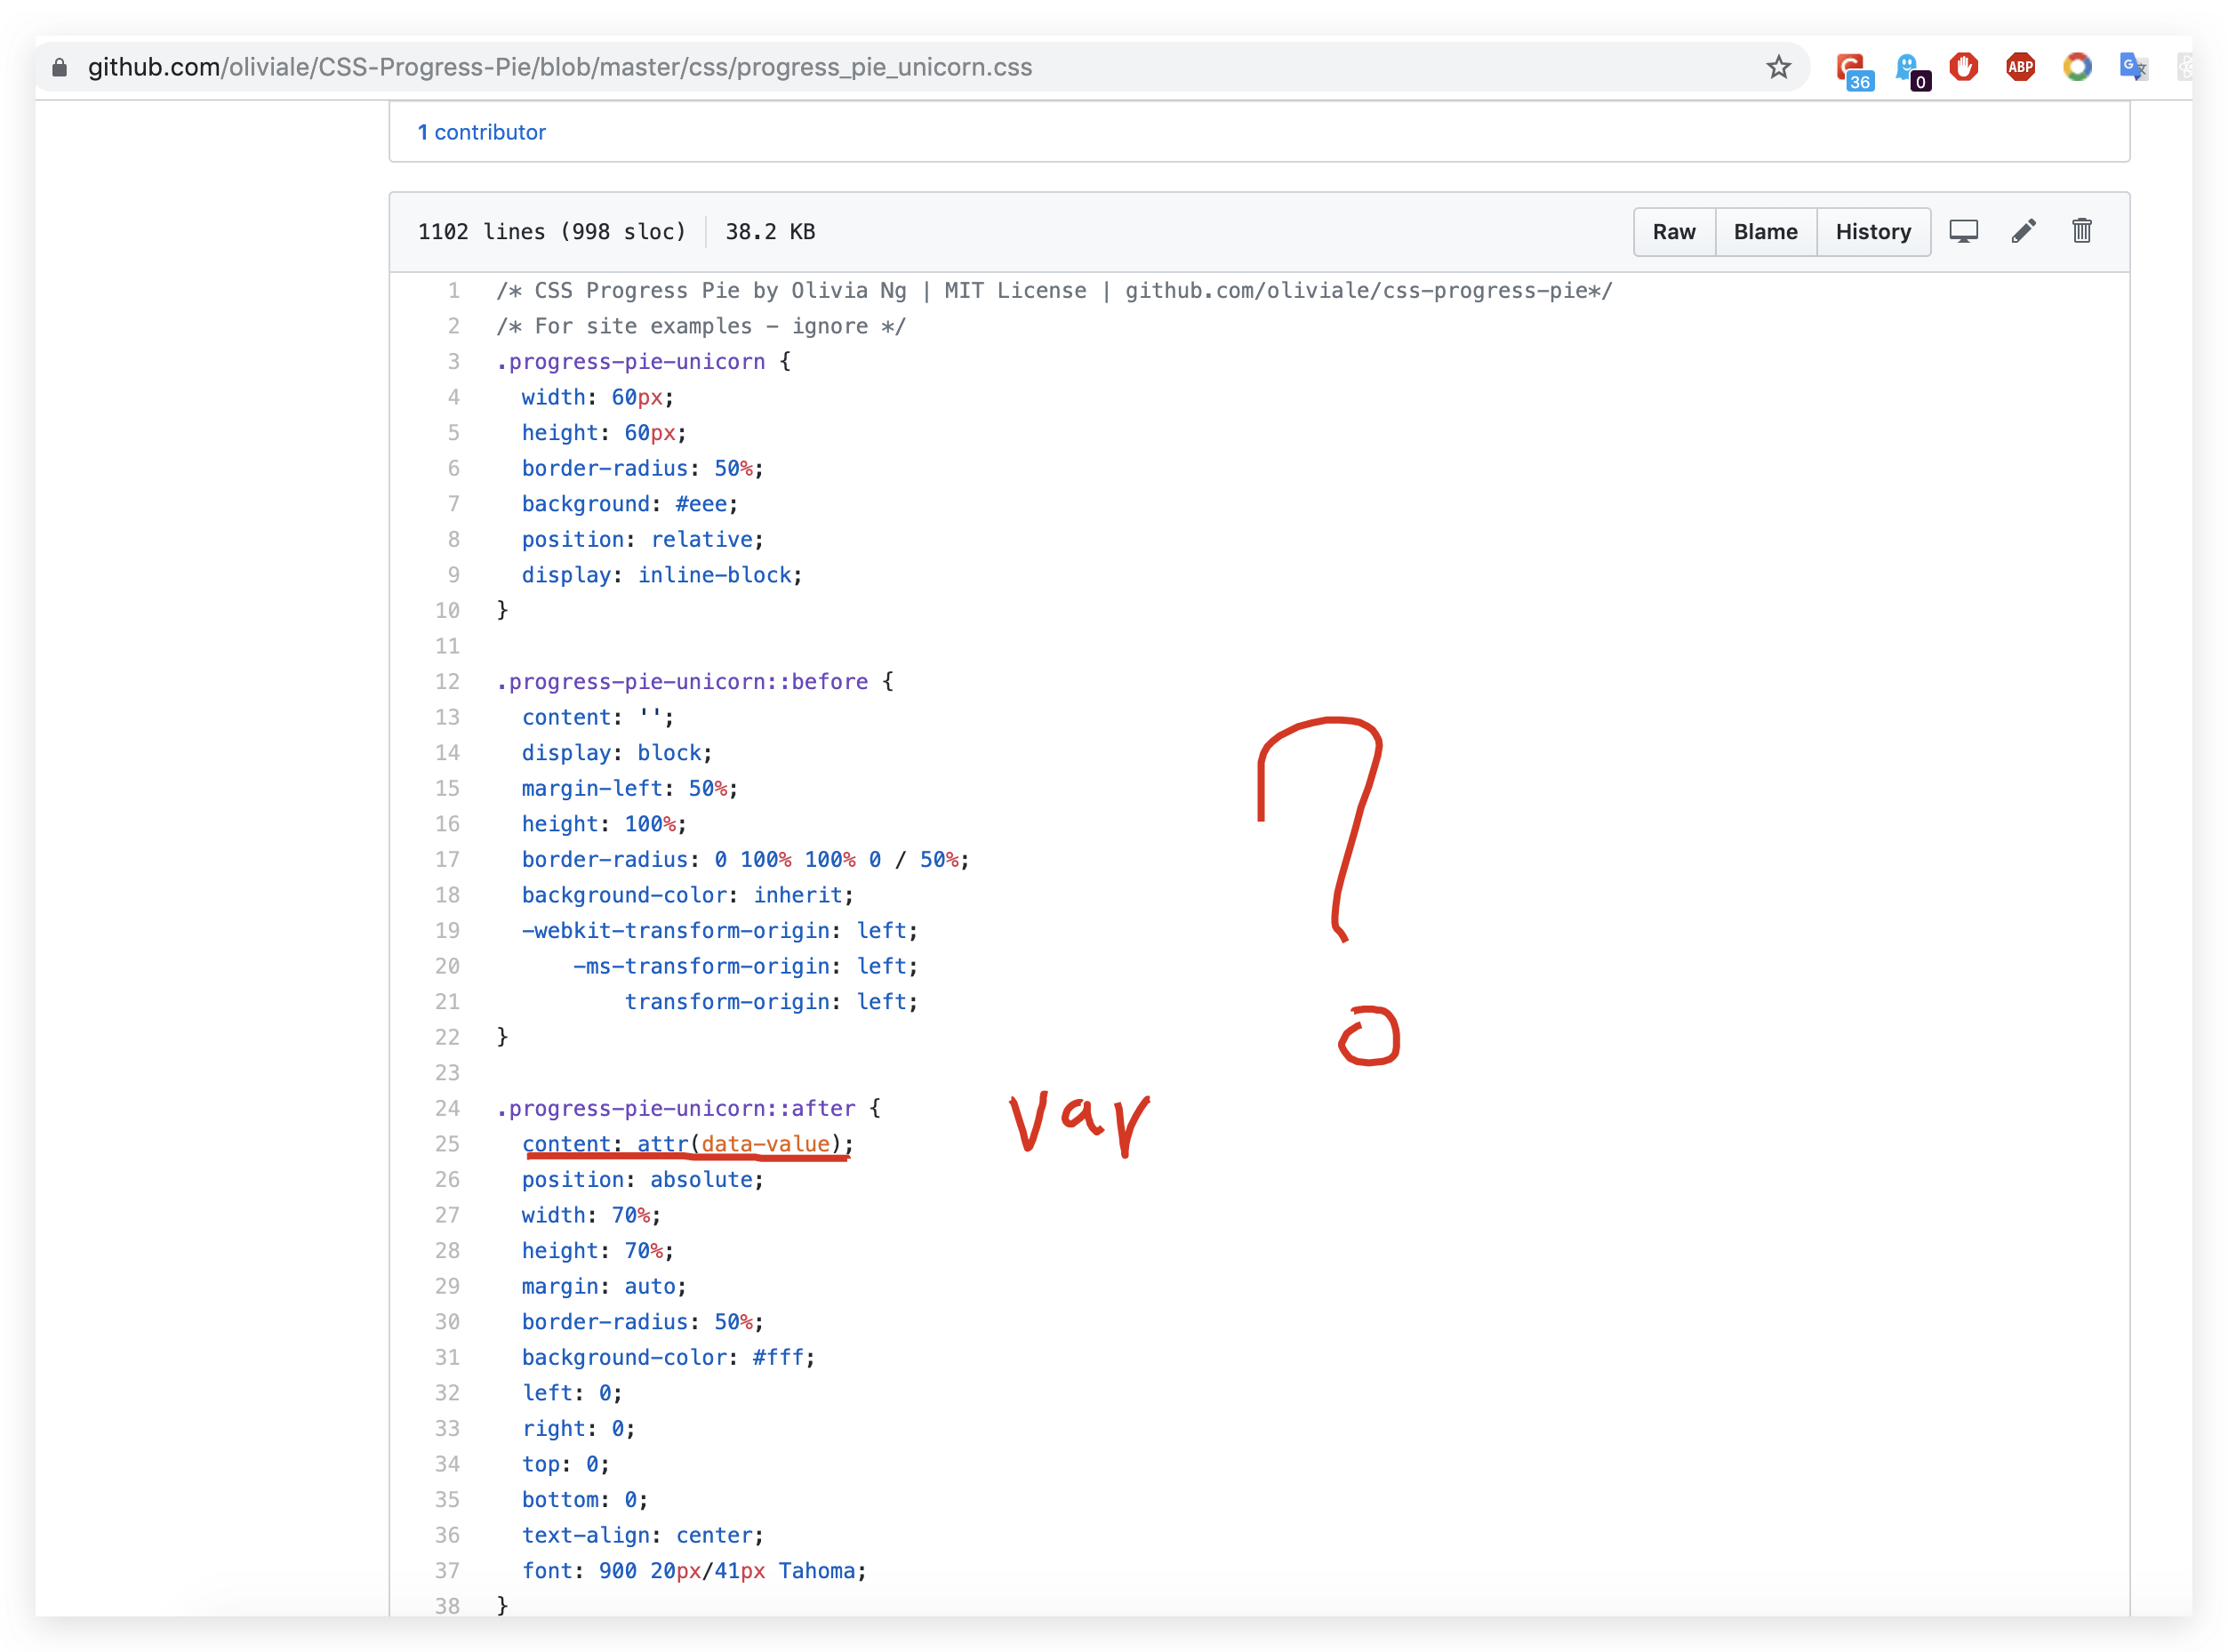Delete this file with trash icon
Image resolution: width=2228 pixels, height=1652 pixels.
pos(2081,231)
